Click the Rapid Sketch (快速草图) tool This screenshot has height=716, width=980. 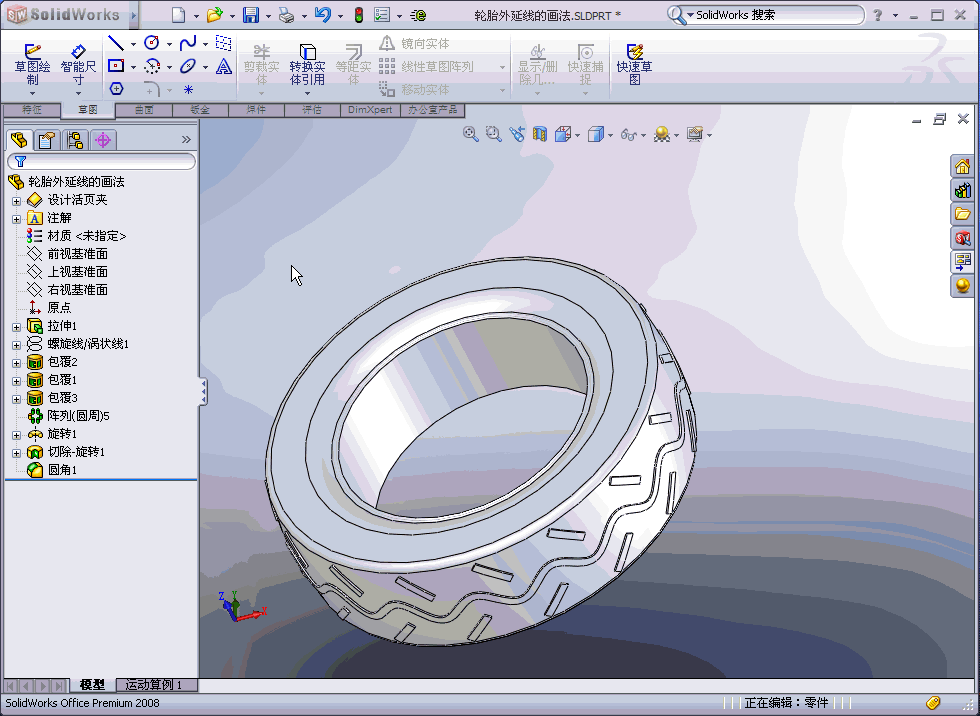634,65
